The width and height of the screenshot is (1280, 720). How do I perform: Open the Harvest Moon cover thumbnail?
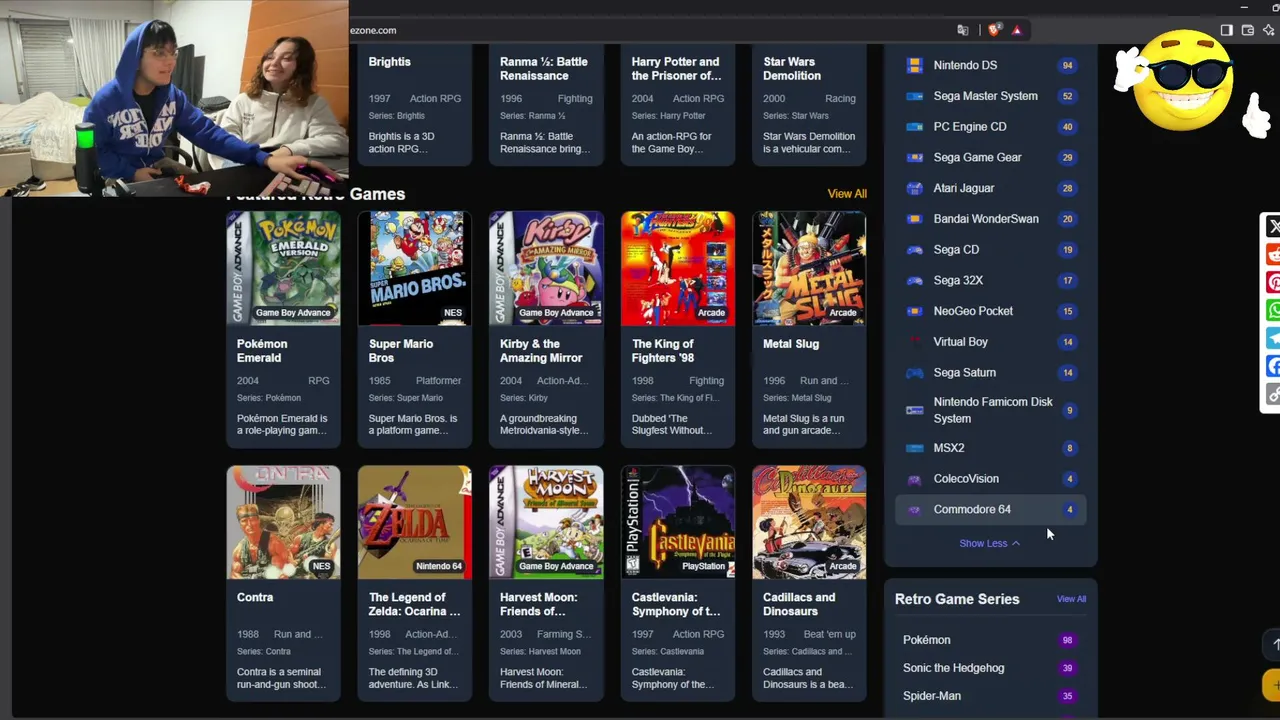click(546, 522)
